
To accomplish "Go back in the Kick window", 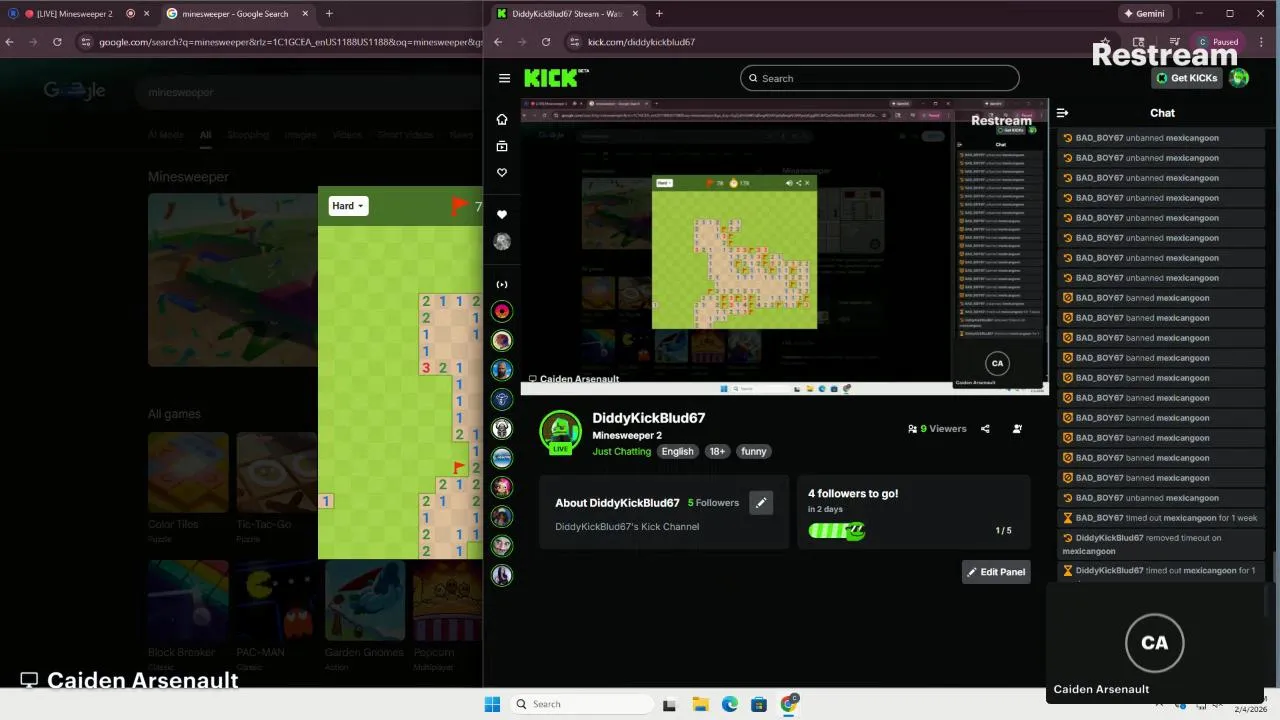I will click(x=498, y=42).
